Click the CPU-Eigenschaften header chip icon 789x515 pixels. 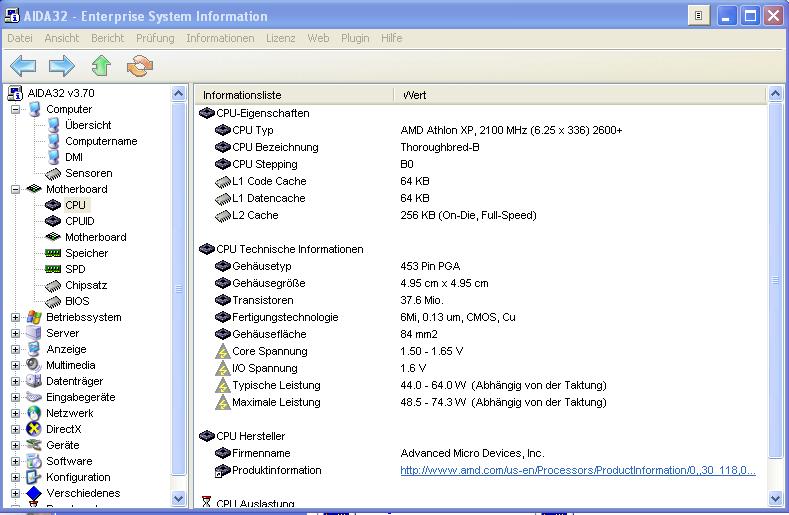point(207,113)
